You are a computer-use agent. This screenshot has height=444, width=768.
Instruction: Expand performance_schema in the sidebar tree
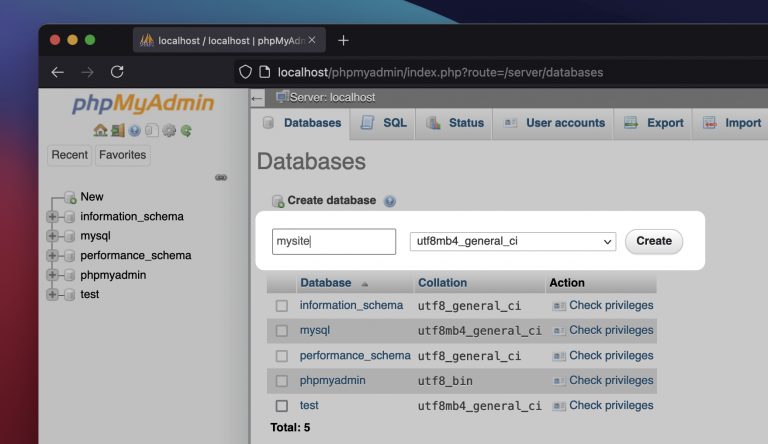[52, 255]
